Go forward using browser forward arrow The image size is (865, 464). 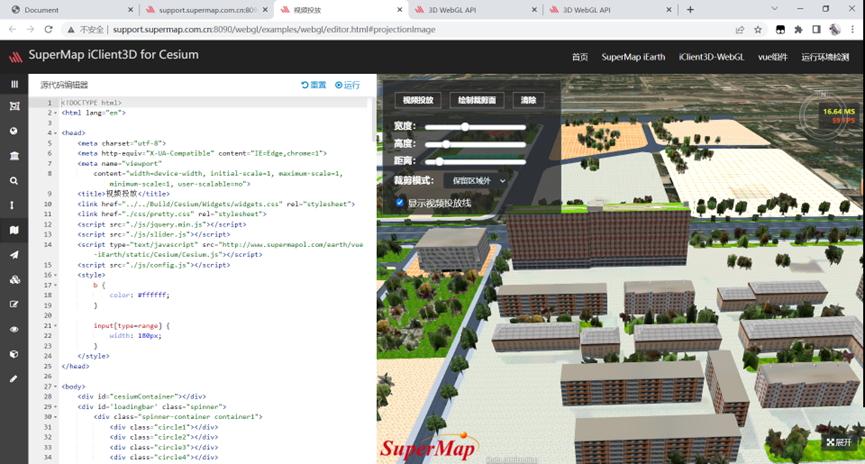[x=30, y=30]
